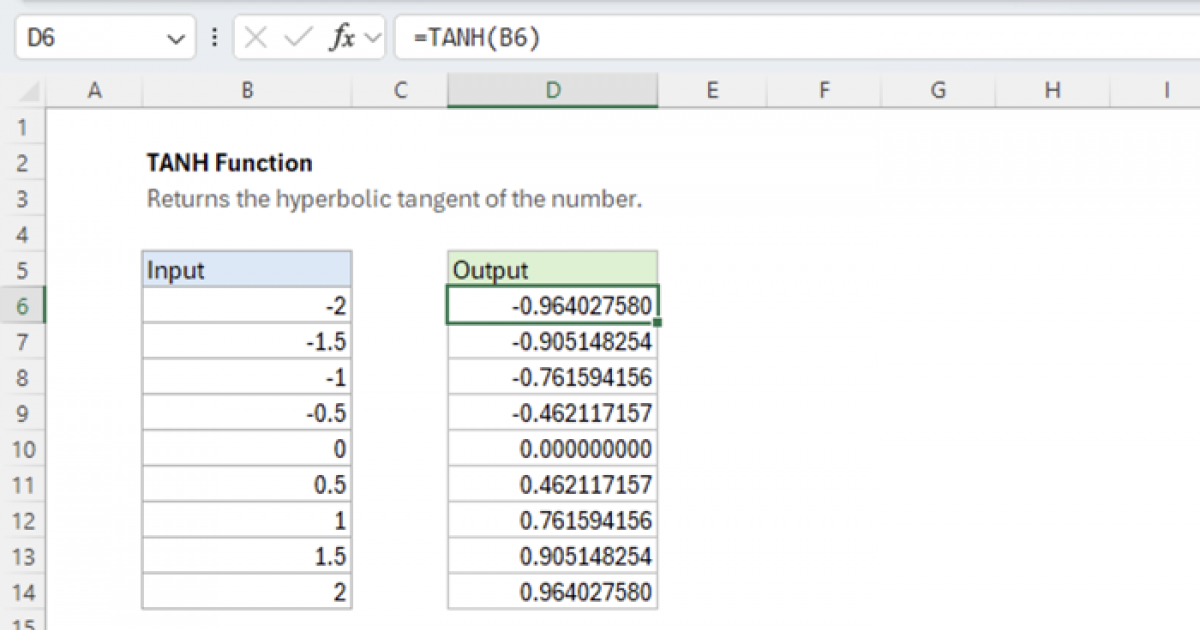Click the Cancel (X) icon on formula bar
The image size is (1200, 630).
pos(256,38)
